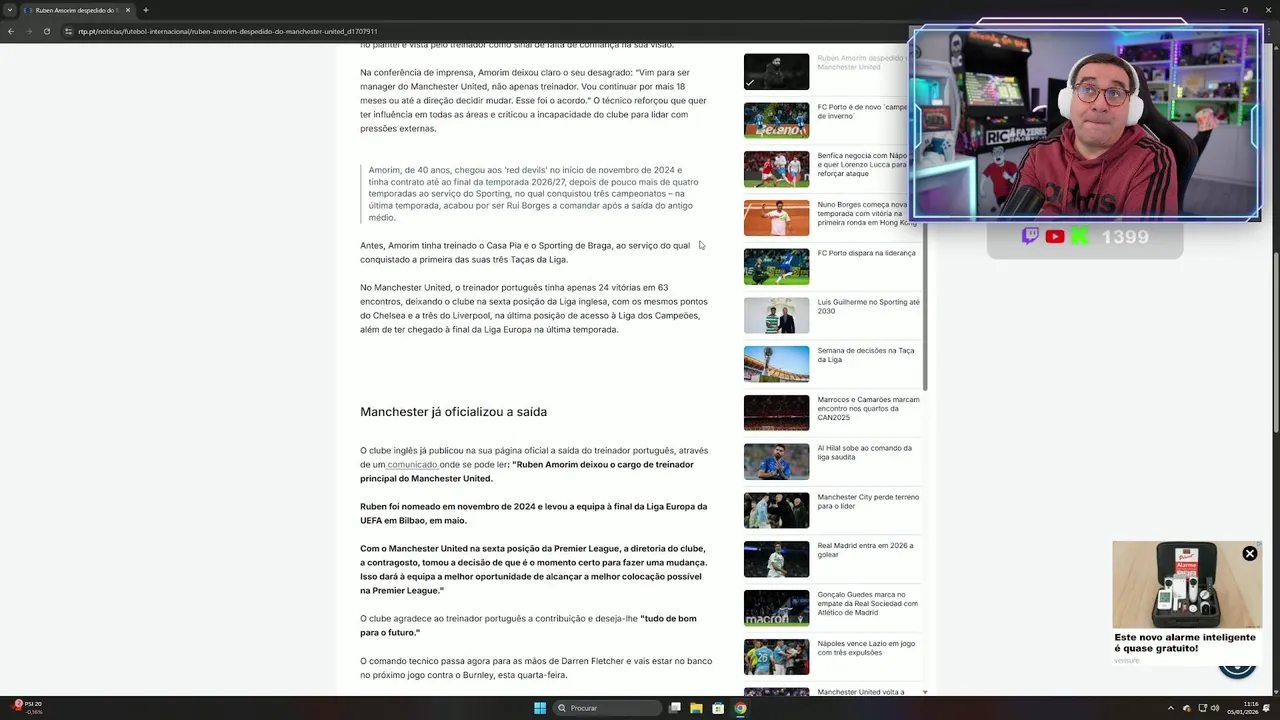1280x720 pixels.
Task: Click the webcam overlay video
Action: click(1086, 124)
